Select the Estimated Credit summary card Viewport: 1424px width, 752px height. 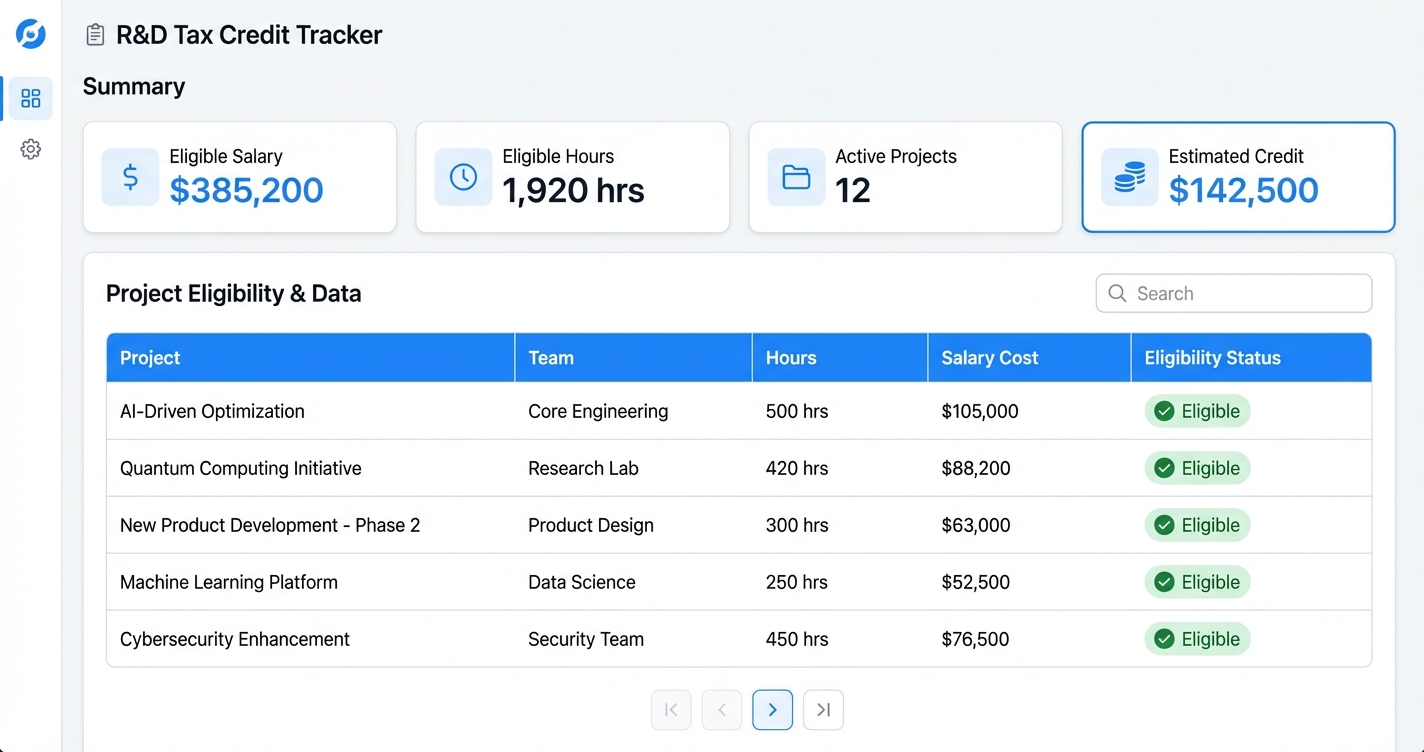tap(1238, 177)
